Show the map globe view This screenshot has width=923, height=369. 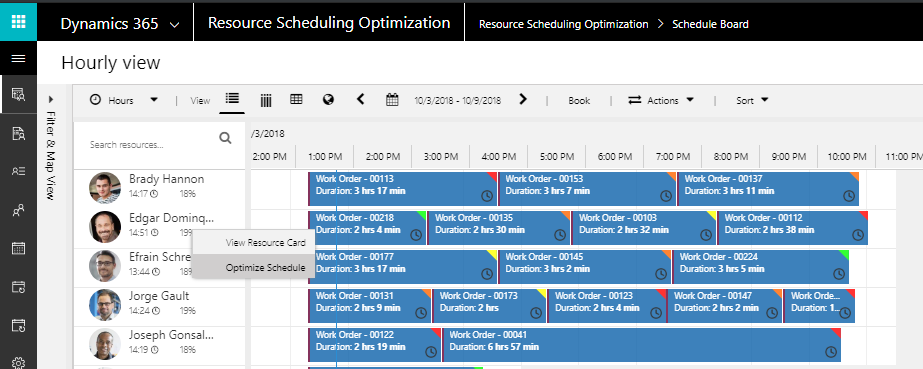click(x=328, y=99)
